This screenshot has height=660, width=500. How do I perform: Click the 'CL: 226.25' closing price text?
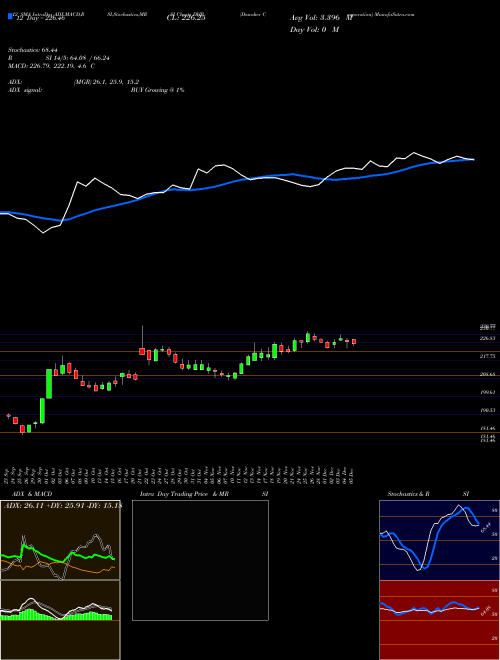(186, 18)
